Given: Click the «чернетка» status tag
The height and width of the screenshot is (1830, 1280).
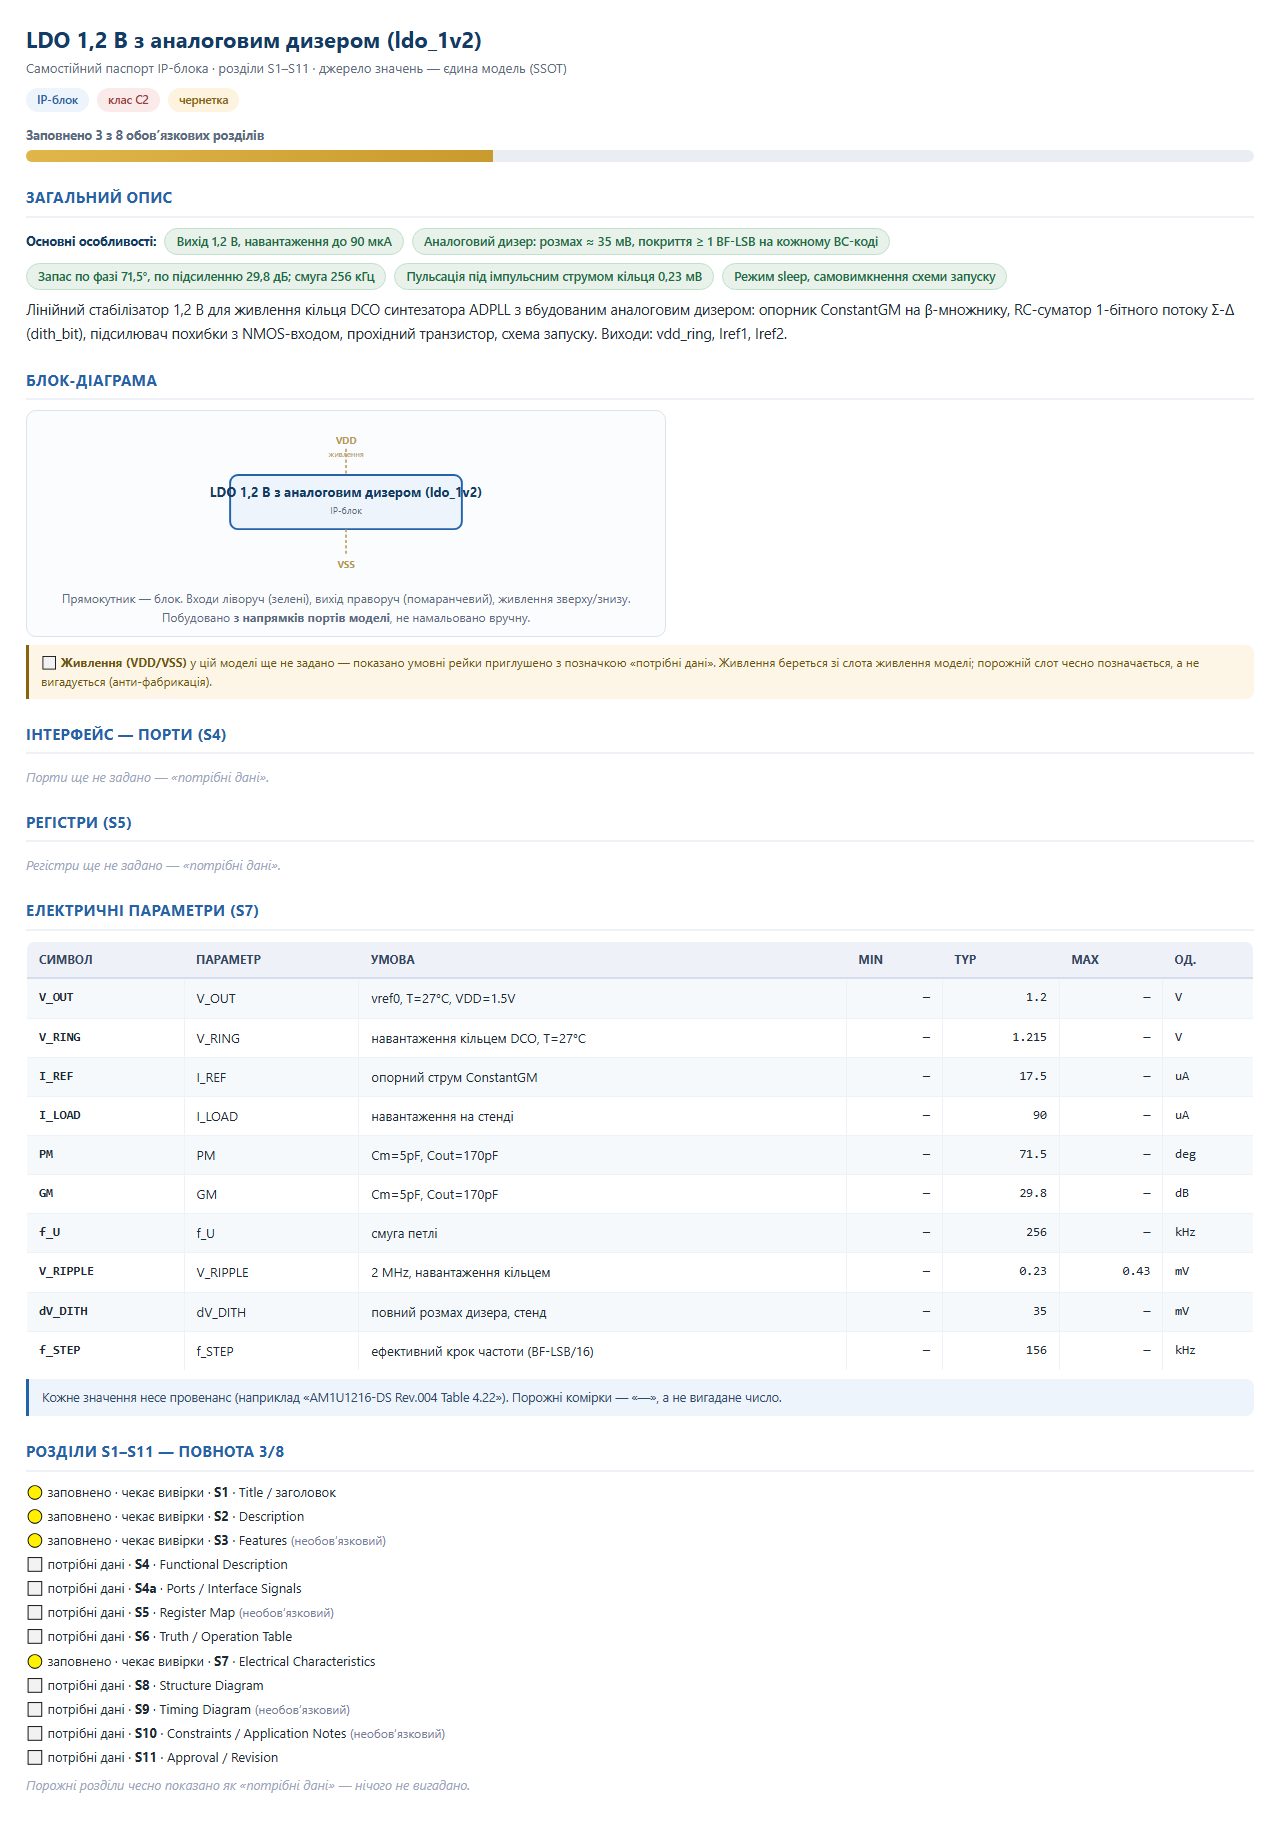Looking at the screenshot, I should [x=204, y=100].
